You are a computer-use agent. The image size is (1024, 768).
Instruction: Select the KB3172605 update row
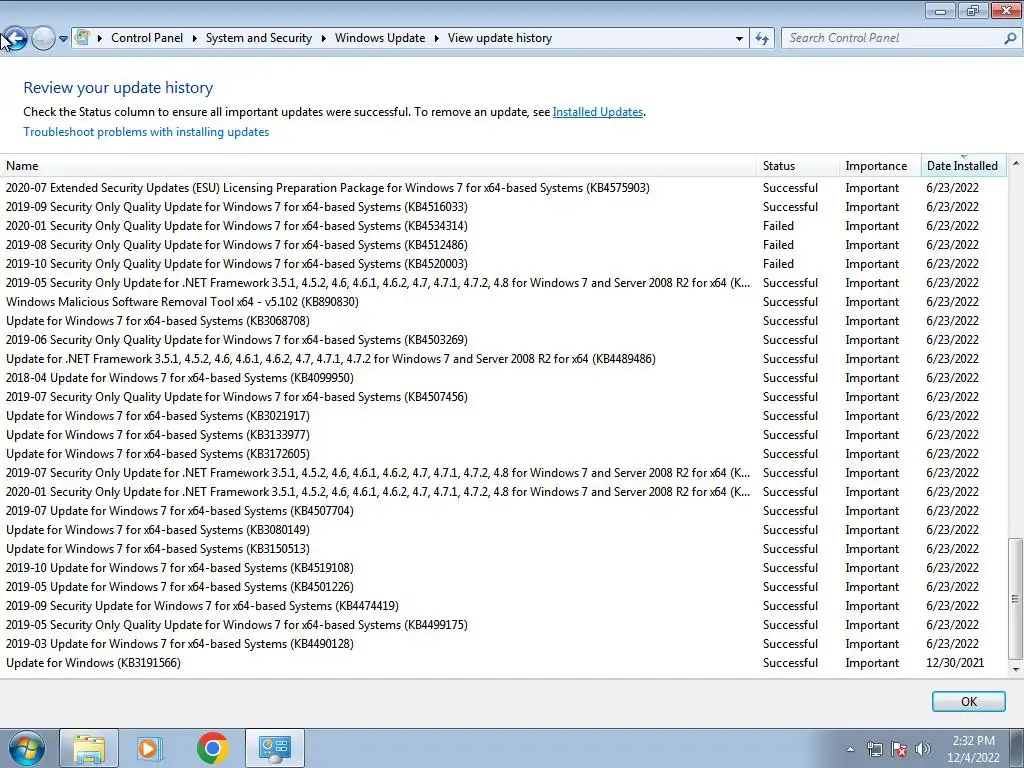tap(503, 454)
